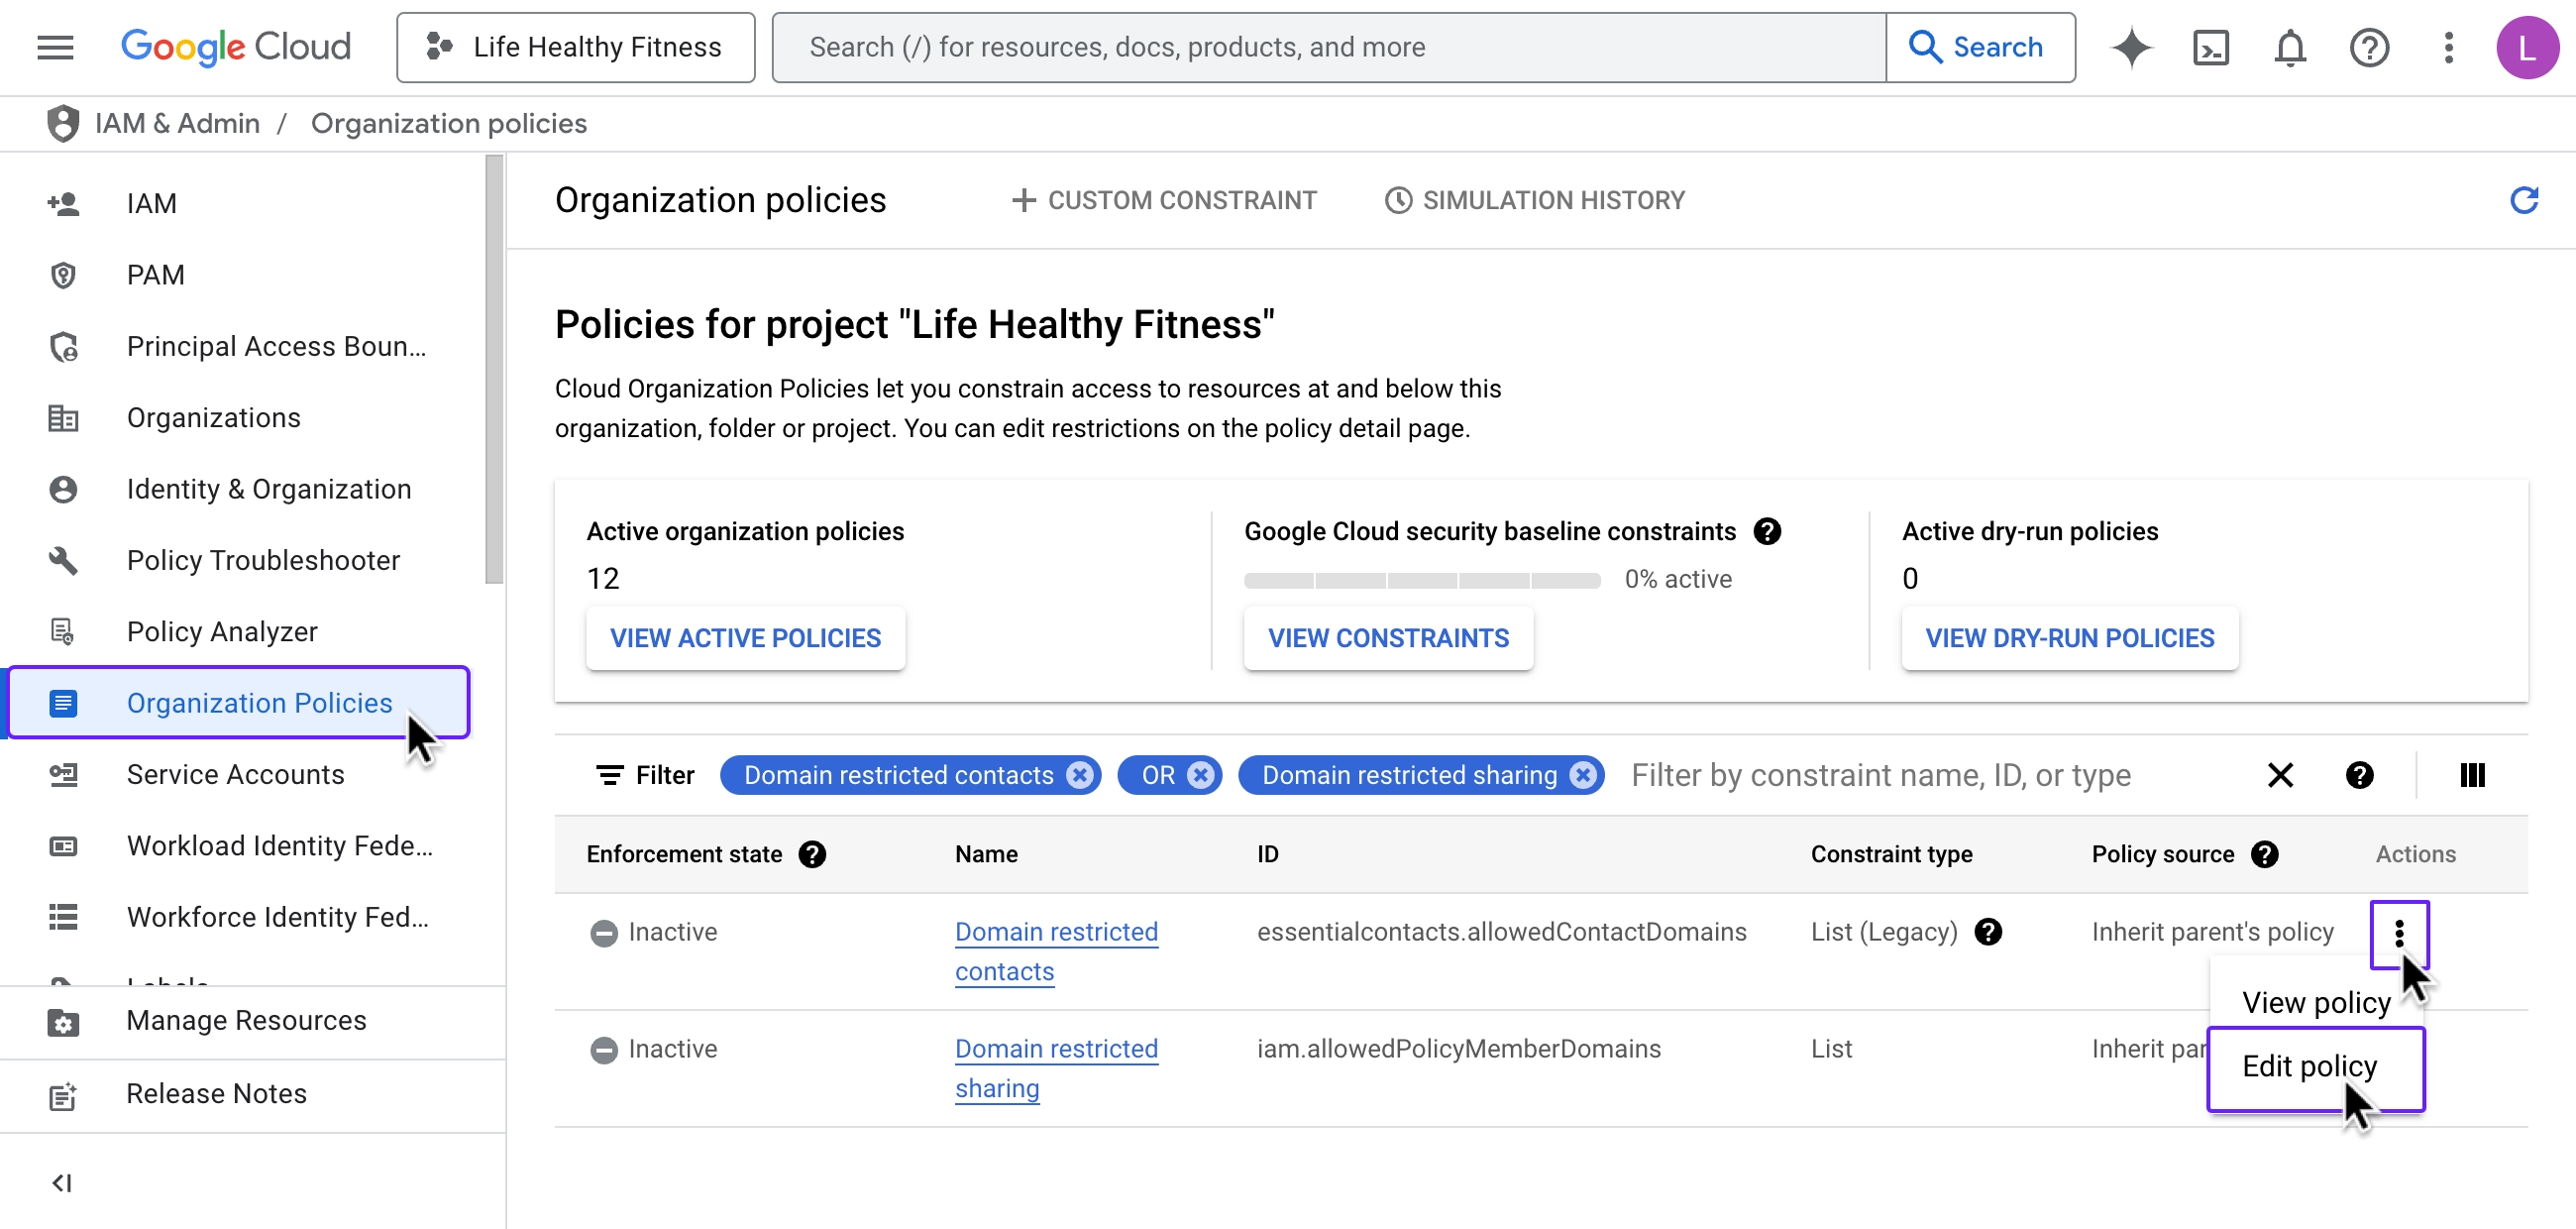Remove the Domain restricted sharing filter chip
2576x1229 pixels.
pyautogui.click(x=1583, y=775)
